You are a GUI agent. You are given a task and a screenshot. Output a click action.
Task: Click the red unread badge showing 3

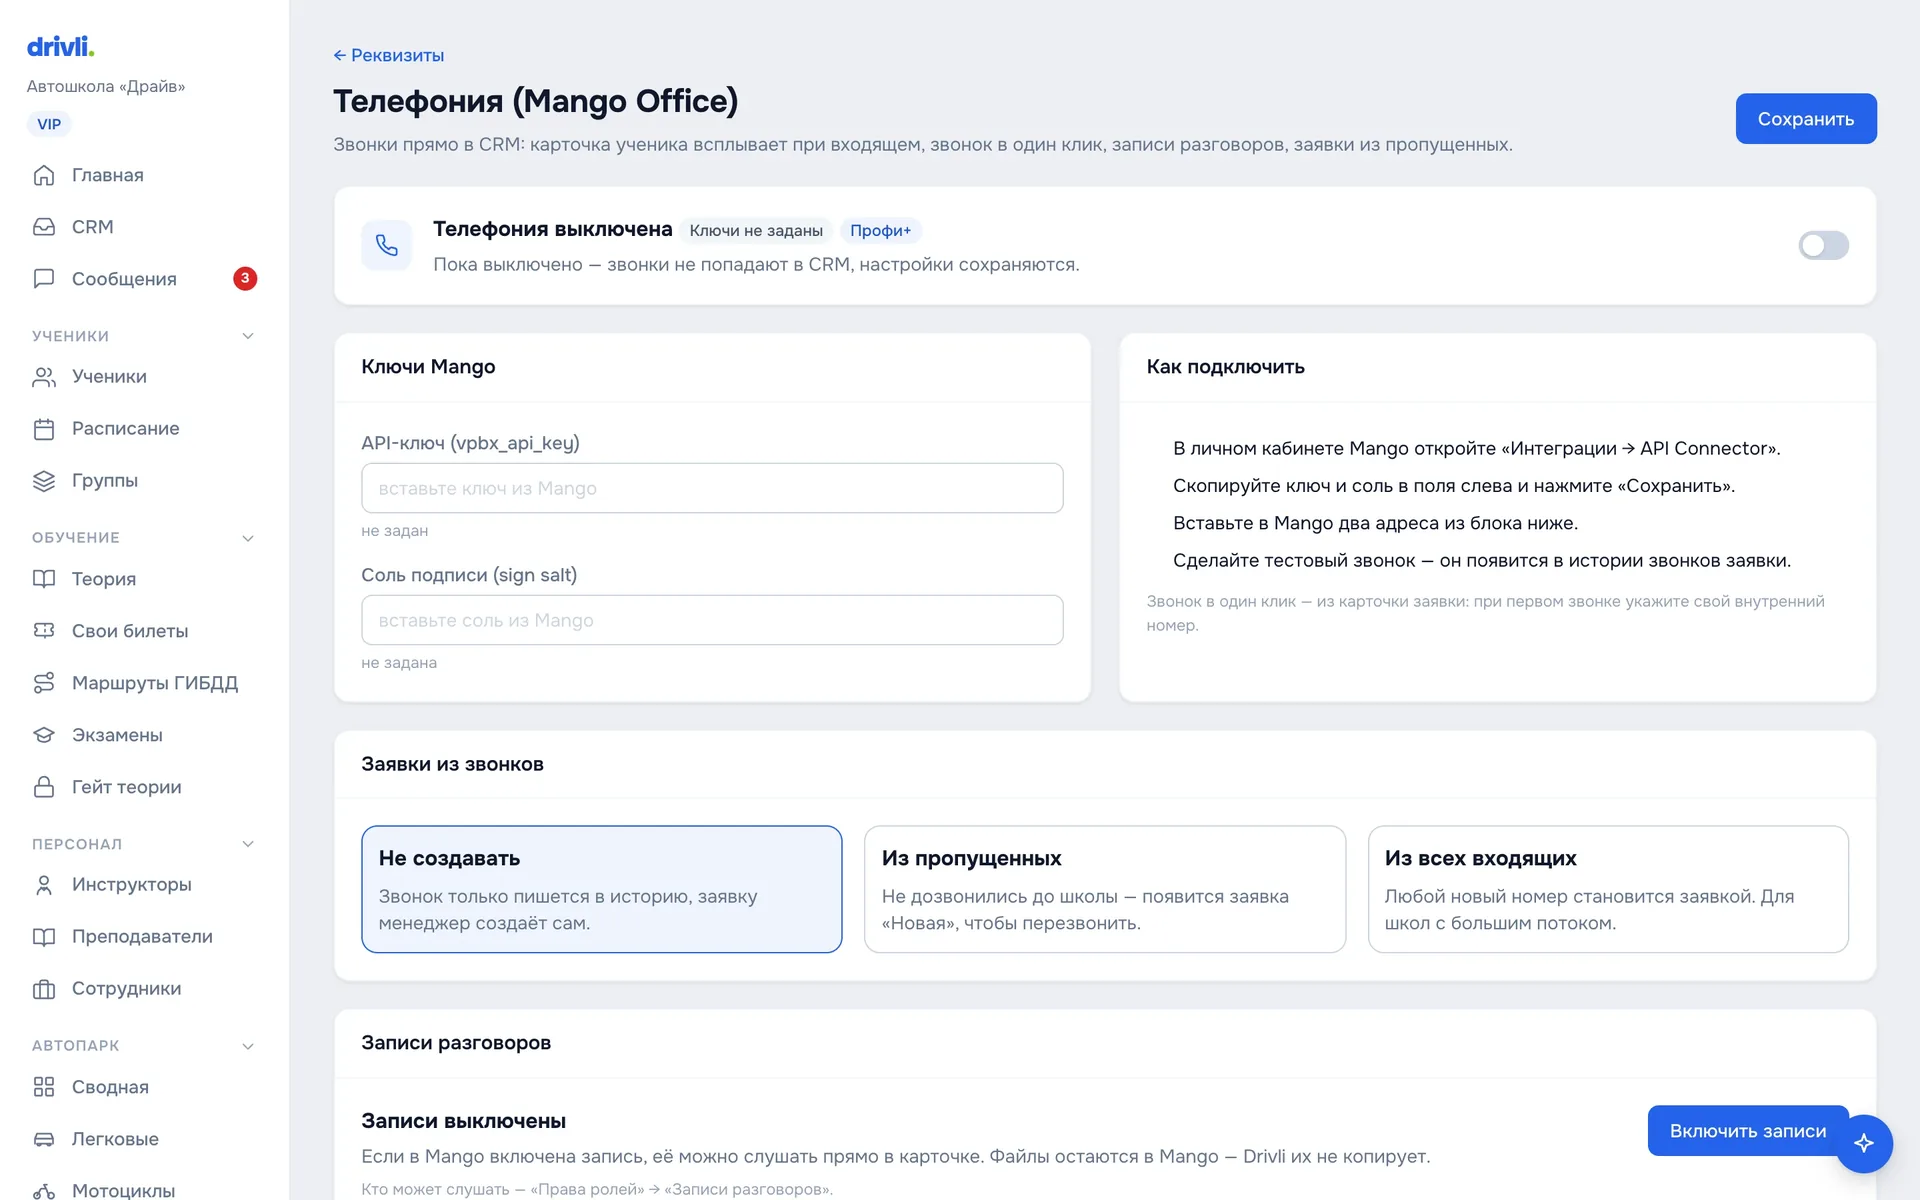pyautogui.click(x=245, y=278)
